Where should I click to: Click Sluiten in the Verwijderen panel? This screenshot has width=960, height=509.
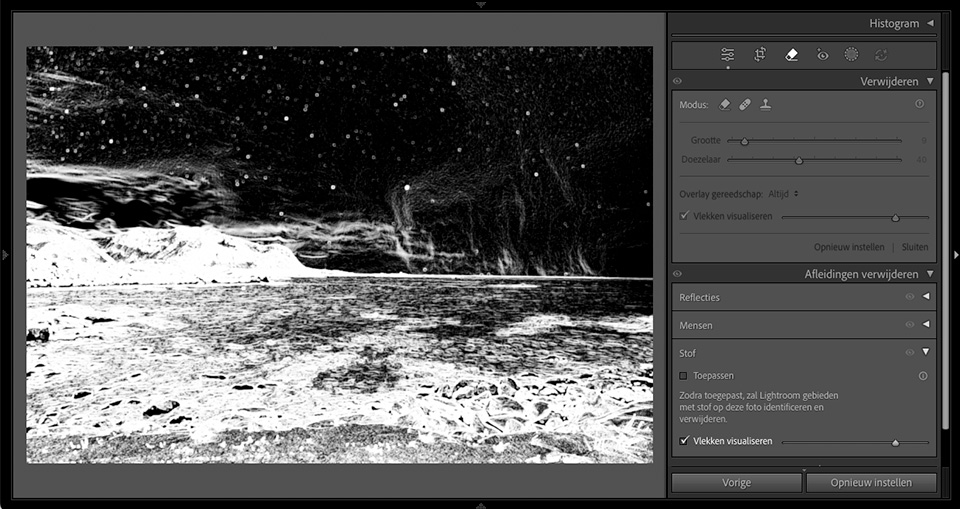point(914,247)
